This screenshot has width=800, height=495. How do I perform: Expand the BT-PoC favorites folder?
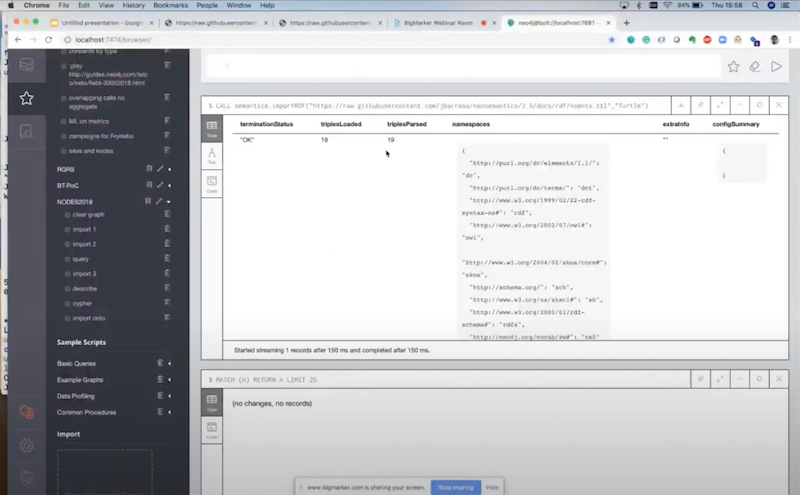pos(169,185)
